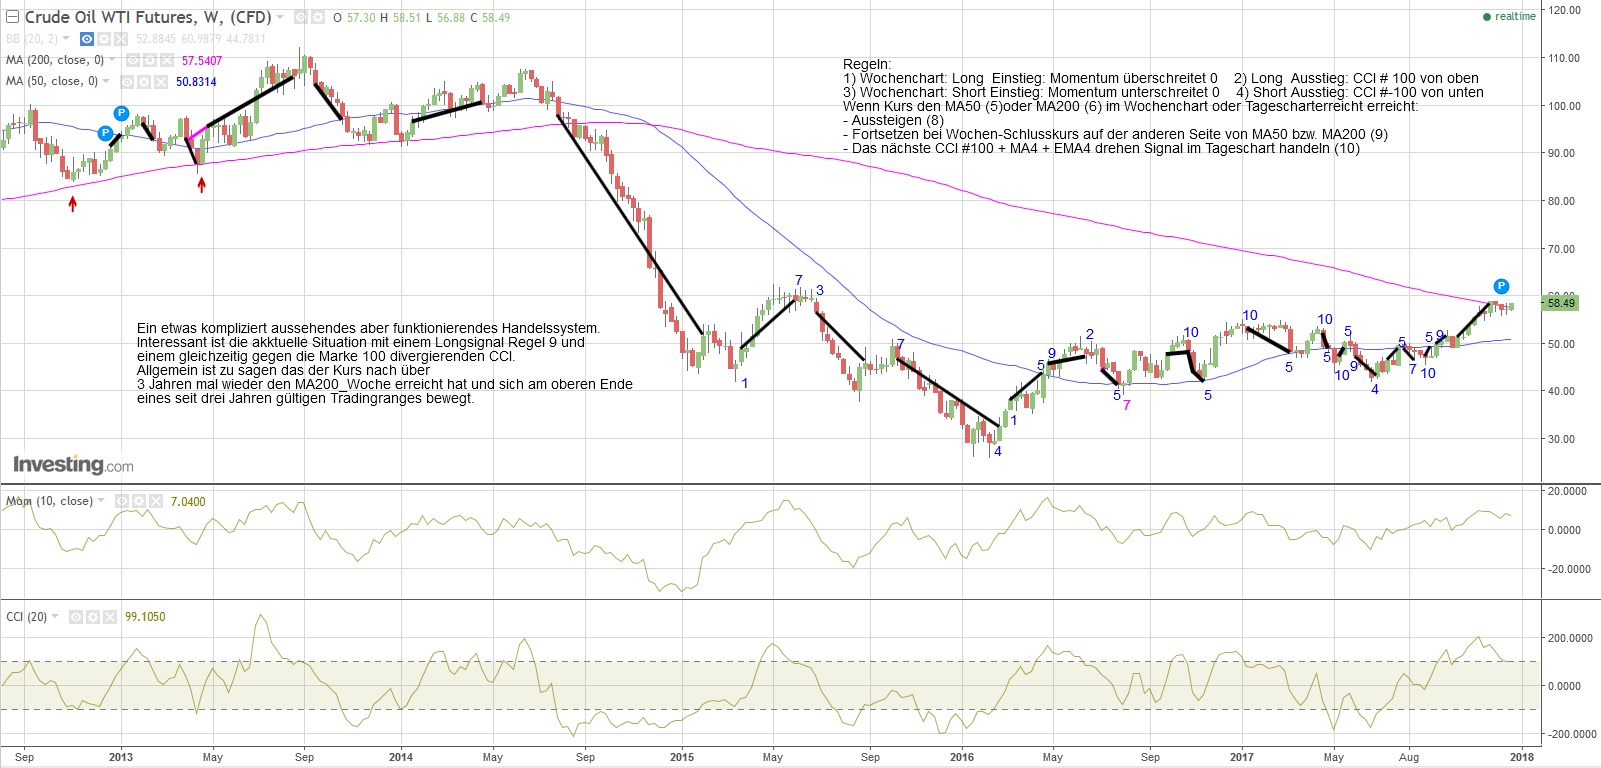Remove the Bollinger Bands indicator
The width and height of the screenshot is (1601, 768).
[x=120, y=39]
